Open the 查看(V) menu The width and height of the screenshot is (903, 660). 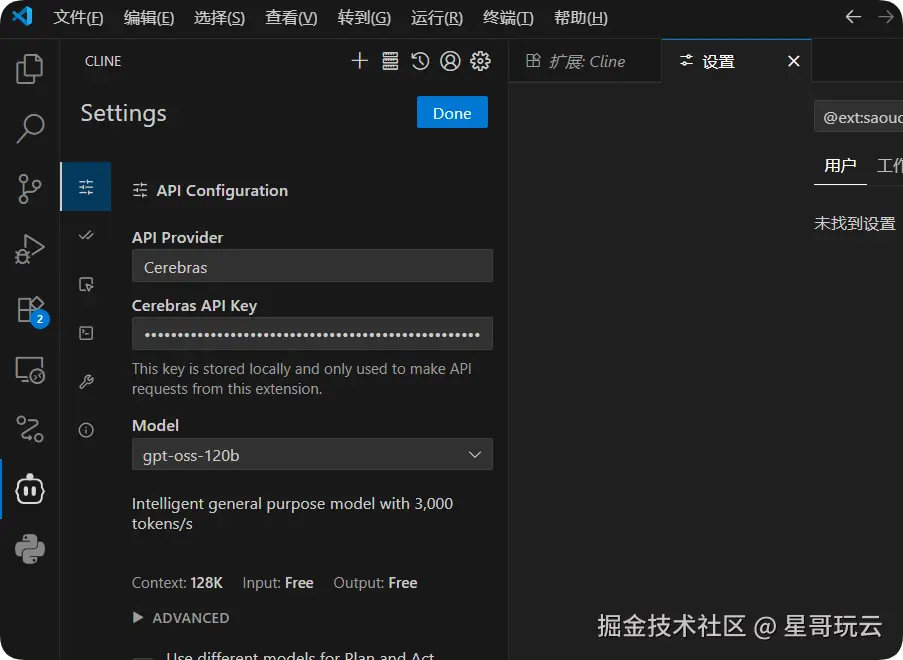tap(291, 18)
